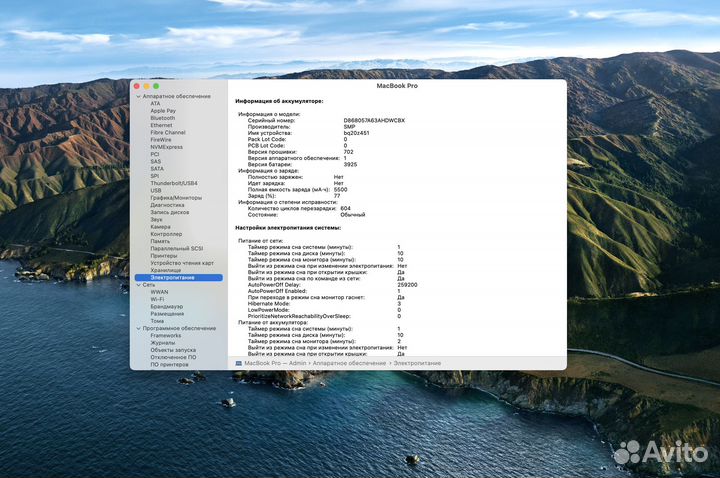Choose the PCI sidebar entry
This screenshot has height=478, width=720.
pos(155,154)
